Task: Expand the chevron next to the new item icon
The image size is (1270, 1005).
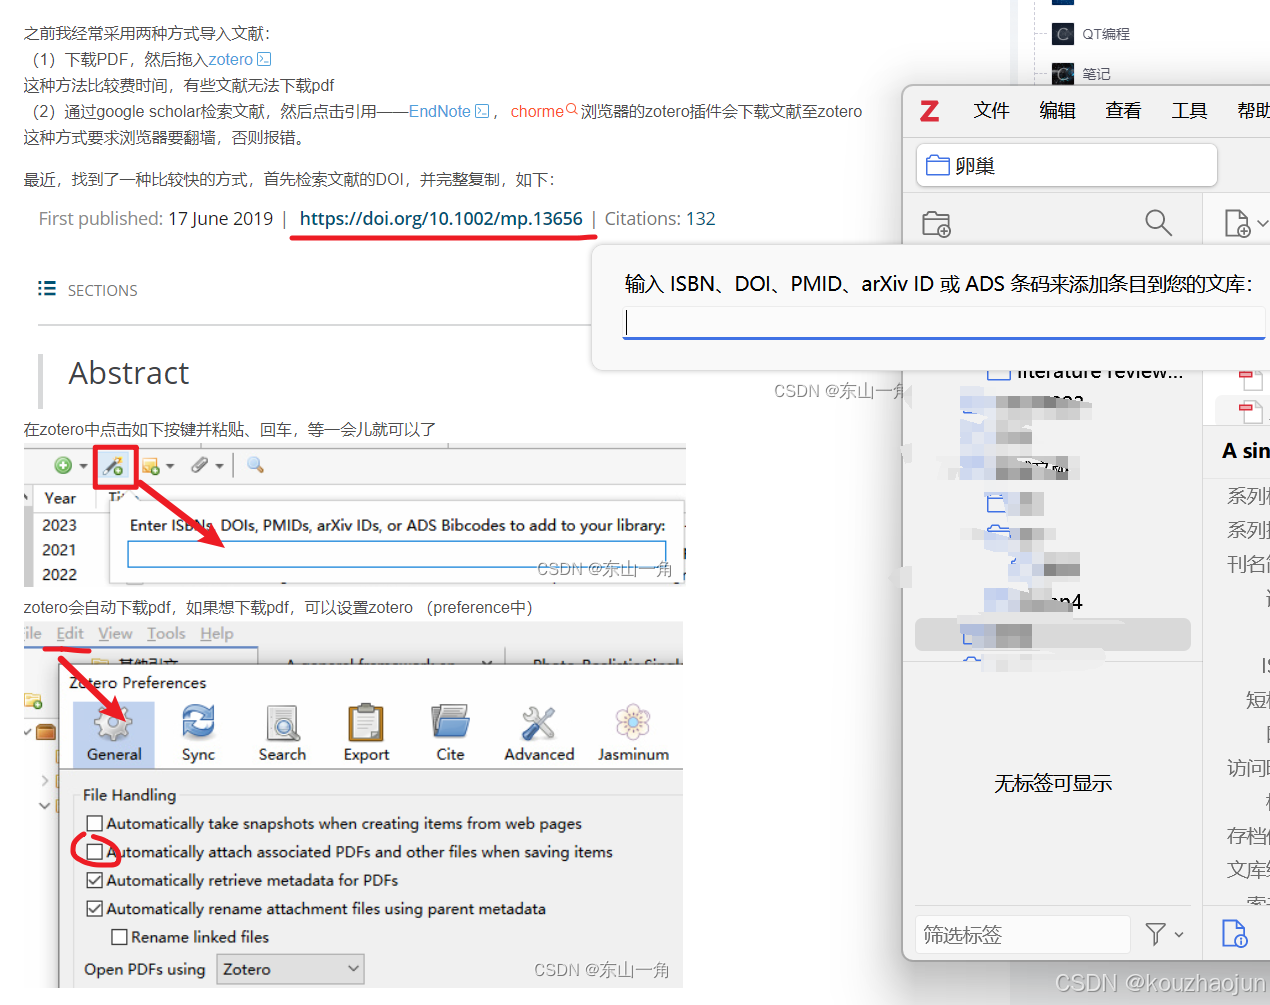Action: pos(1262,224)
